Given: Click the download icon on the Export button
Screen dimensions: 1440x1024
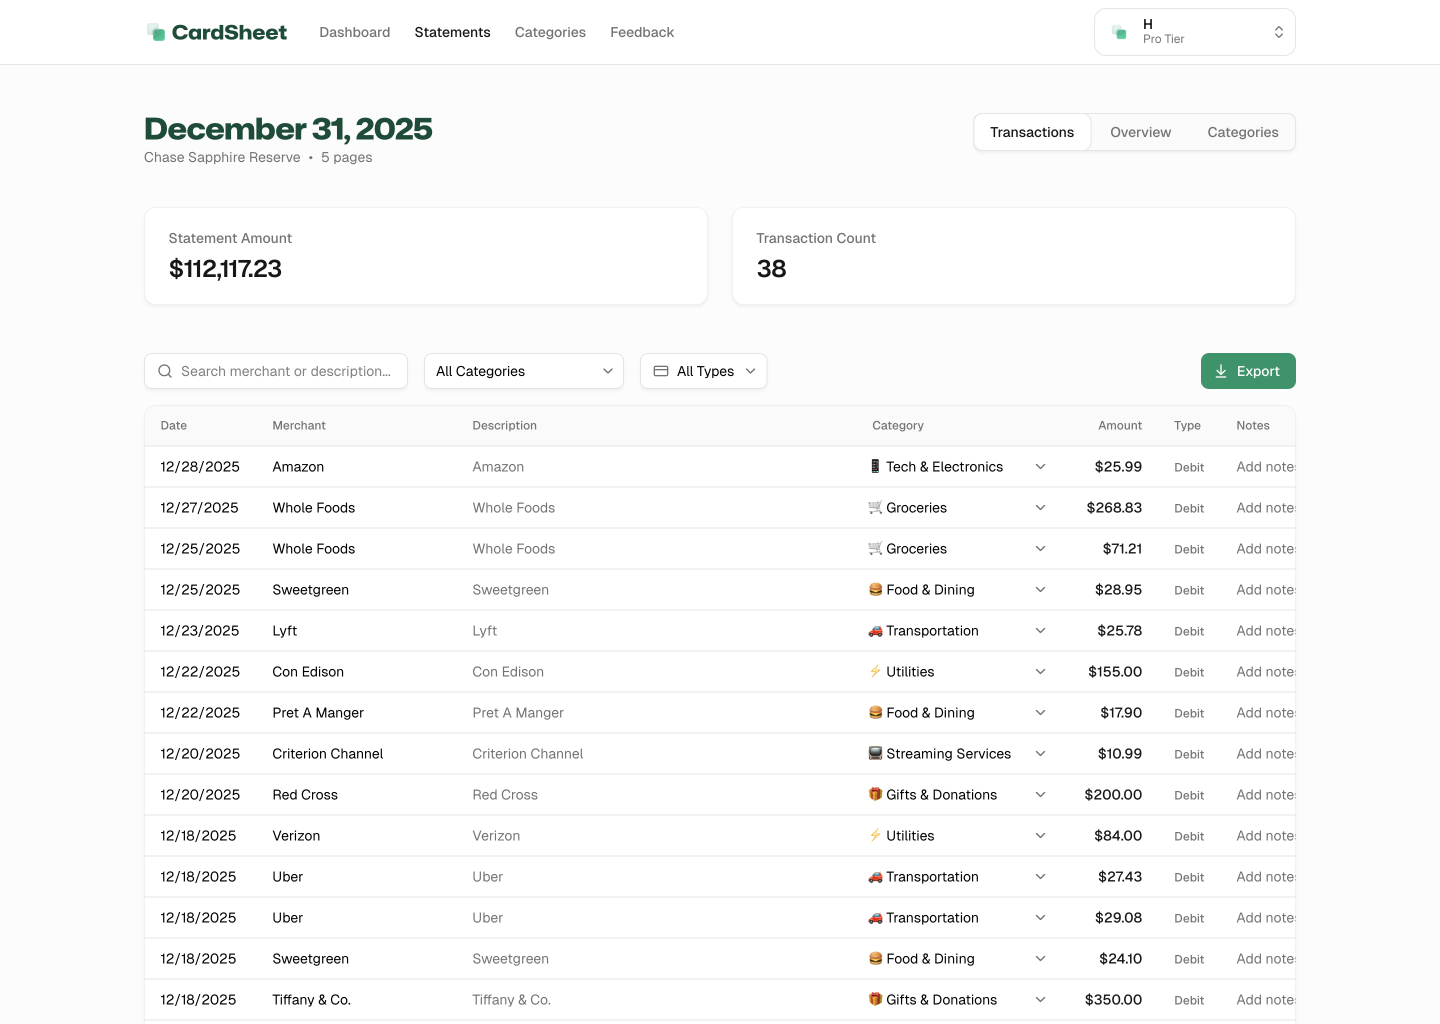Looking at the screenshot, I should (1221, 371).
